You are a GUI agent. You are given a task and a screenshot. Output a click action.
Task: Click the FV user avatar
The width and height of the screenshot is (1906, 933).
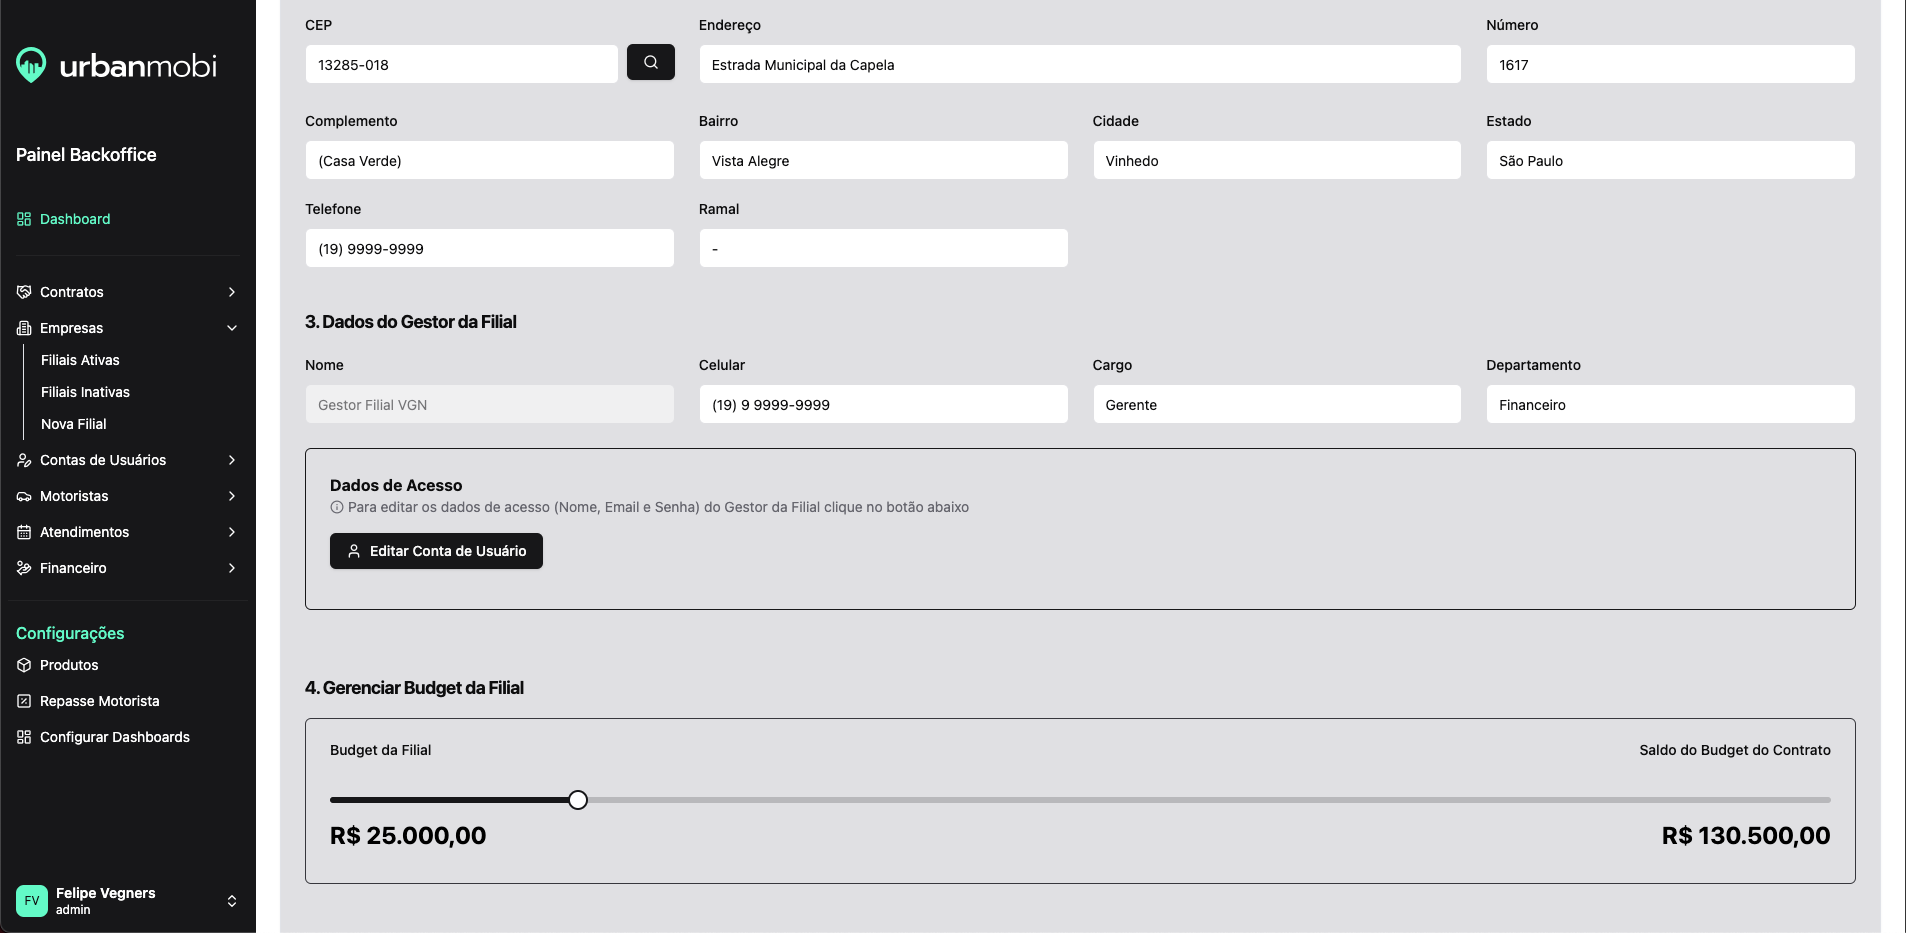click(32, 900)
